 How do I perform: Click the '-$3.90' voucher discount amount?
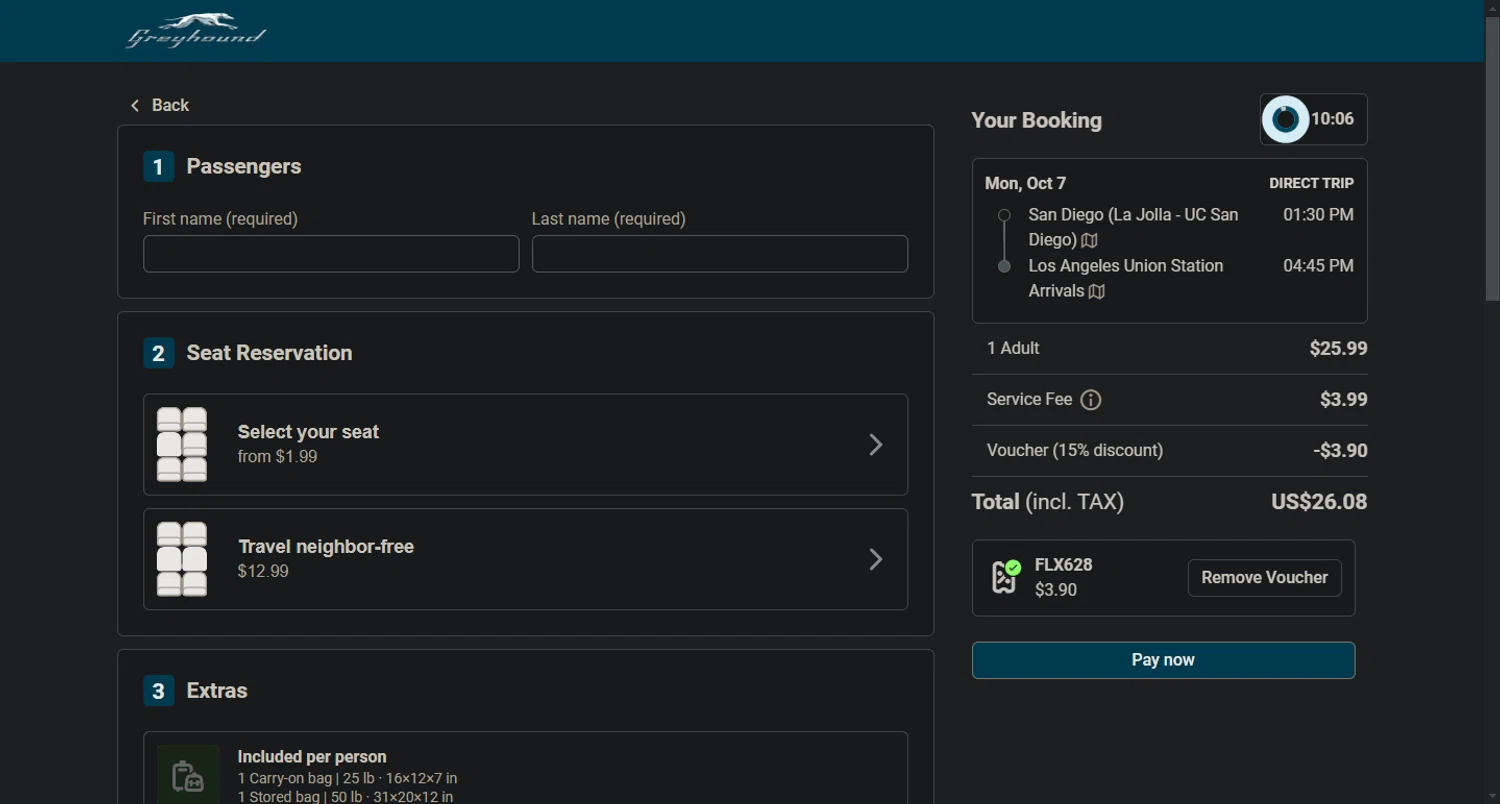tap(1340, 451)
